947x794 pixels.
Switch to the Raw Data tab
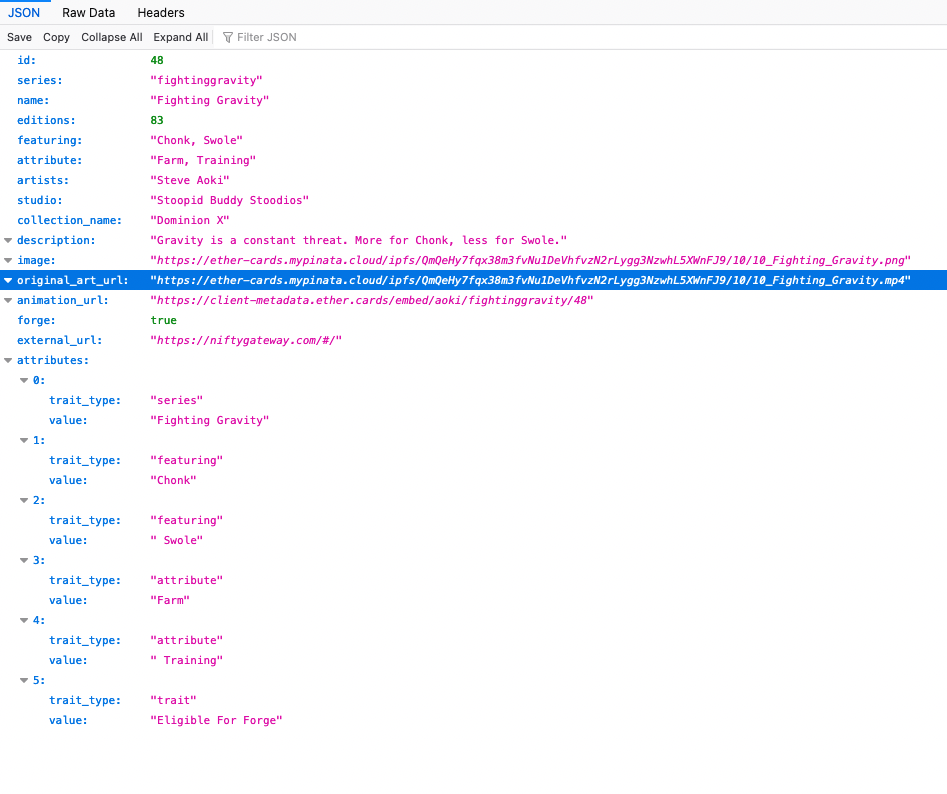point(88,13)
